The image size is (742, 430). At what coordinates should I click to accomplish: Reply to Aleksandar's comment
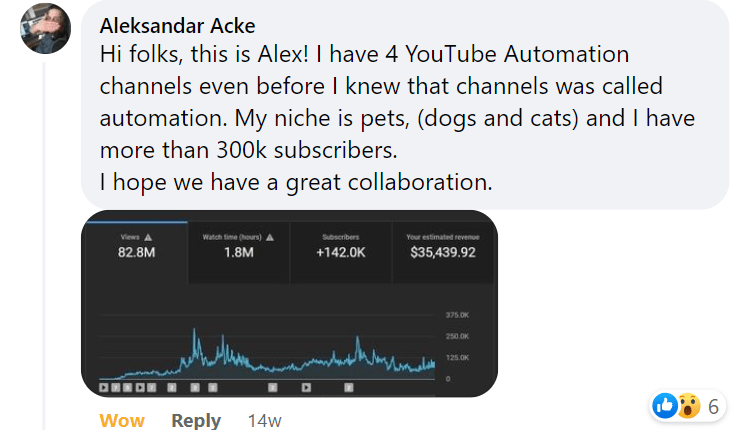(196, 420)
